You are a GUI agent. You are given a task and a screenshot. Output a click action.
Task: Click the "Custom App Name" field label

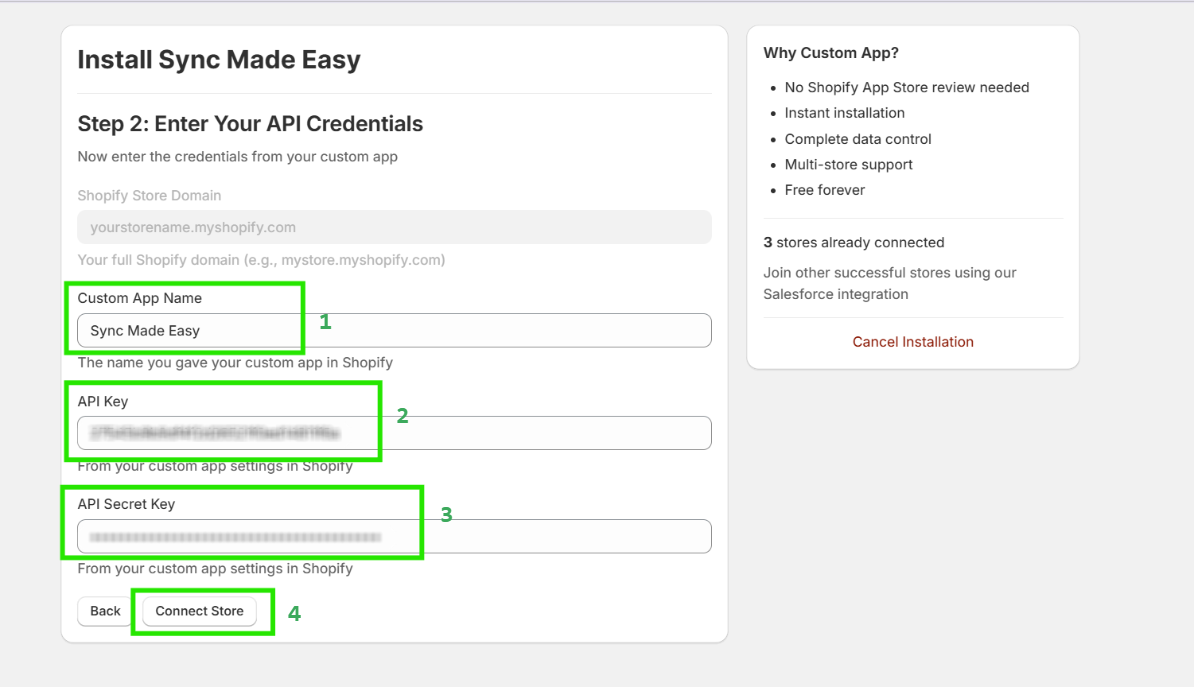(x=139, y=298)
